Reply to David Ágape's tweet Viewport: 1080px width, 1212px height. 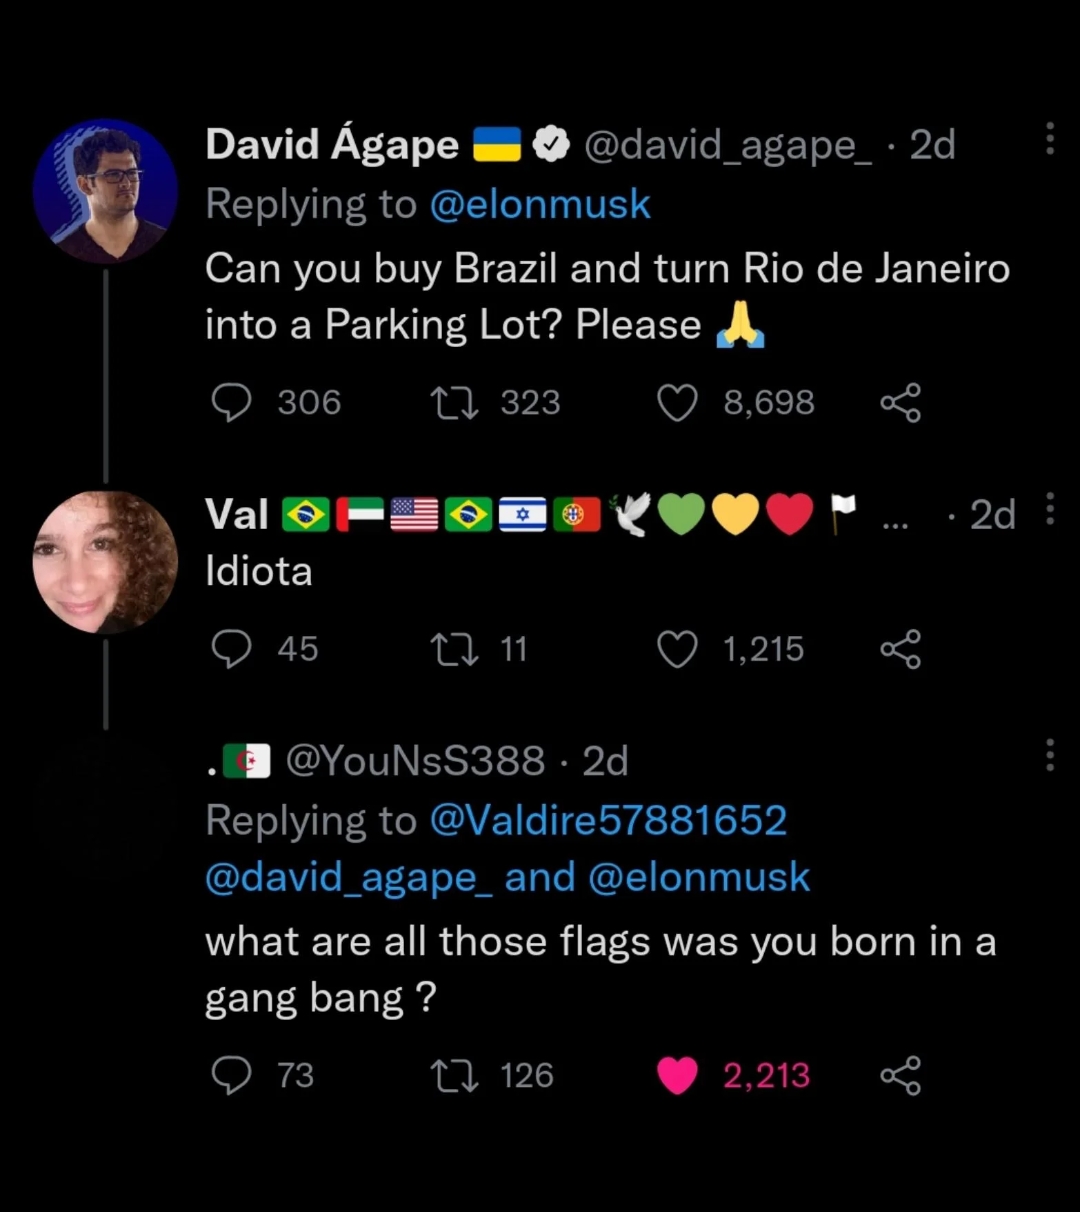click(x=232, y=403)
